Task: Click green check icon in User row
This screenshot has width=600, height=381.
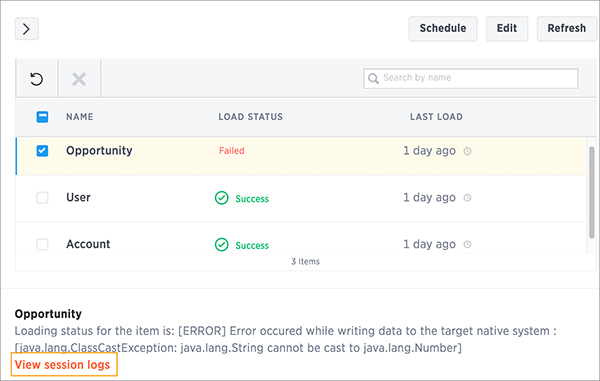Action: [222, 198]
